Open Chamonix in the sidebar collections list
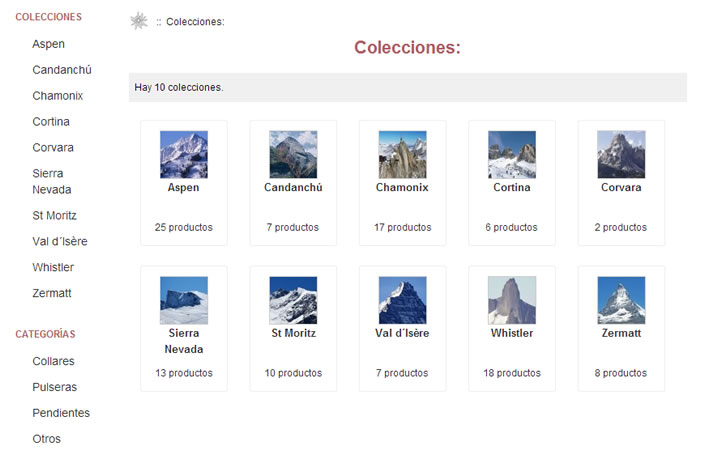This screenshot has width=705, height=451. click(58, 96)
